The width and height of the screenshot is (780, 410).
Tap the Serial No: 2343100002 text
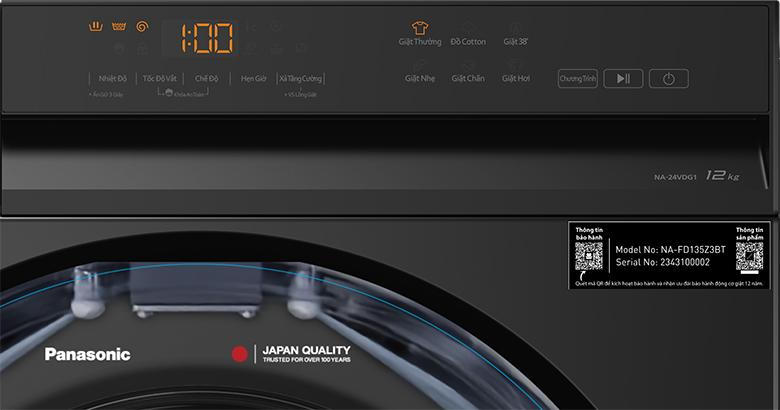pos(663,262)
